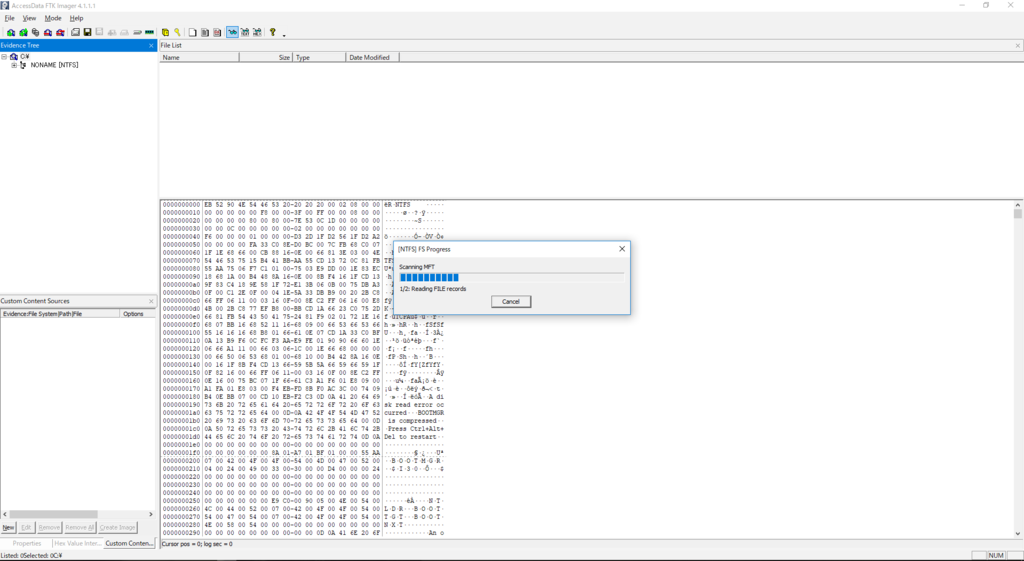
Task: Click the Verify Drive/Image icon
Action: [137, 32]
